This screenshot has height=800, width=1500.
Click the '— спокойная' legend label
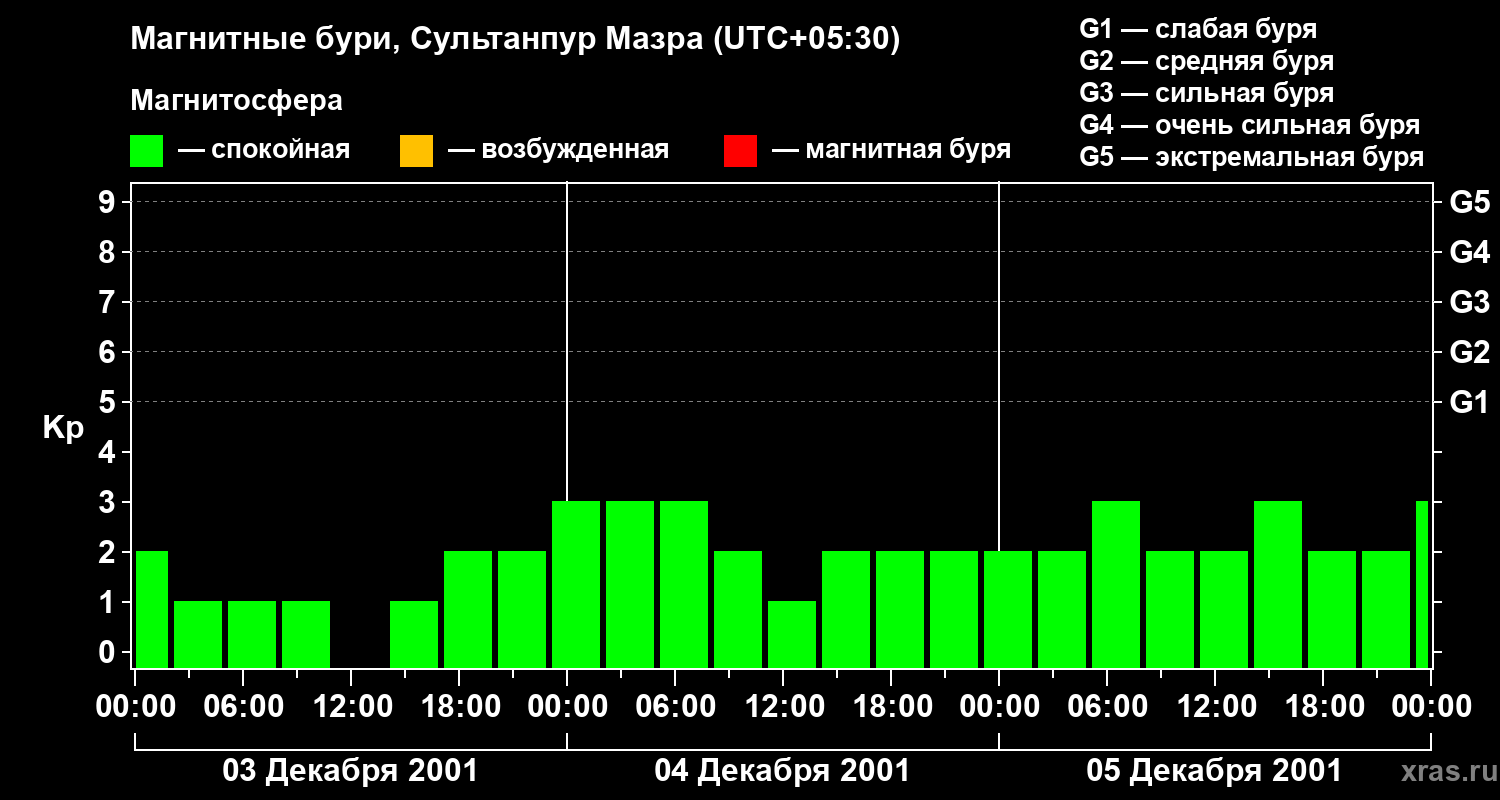click(264, 150)
